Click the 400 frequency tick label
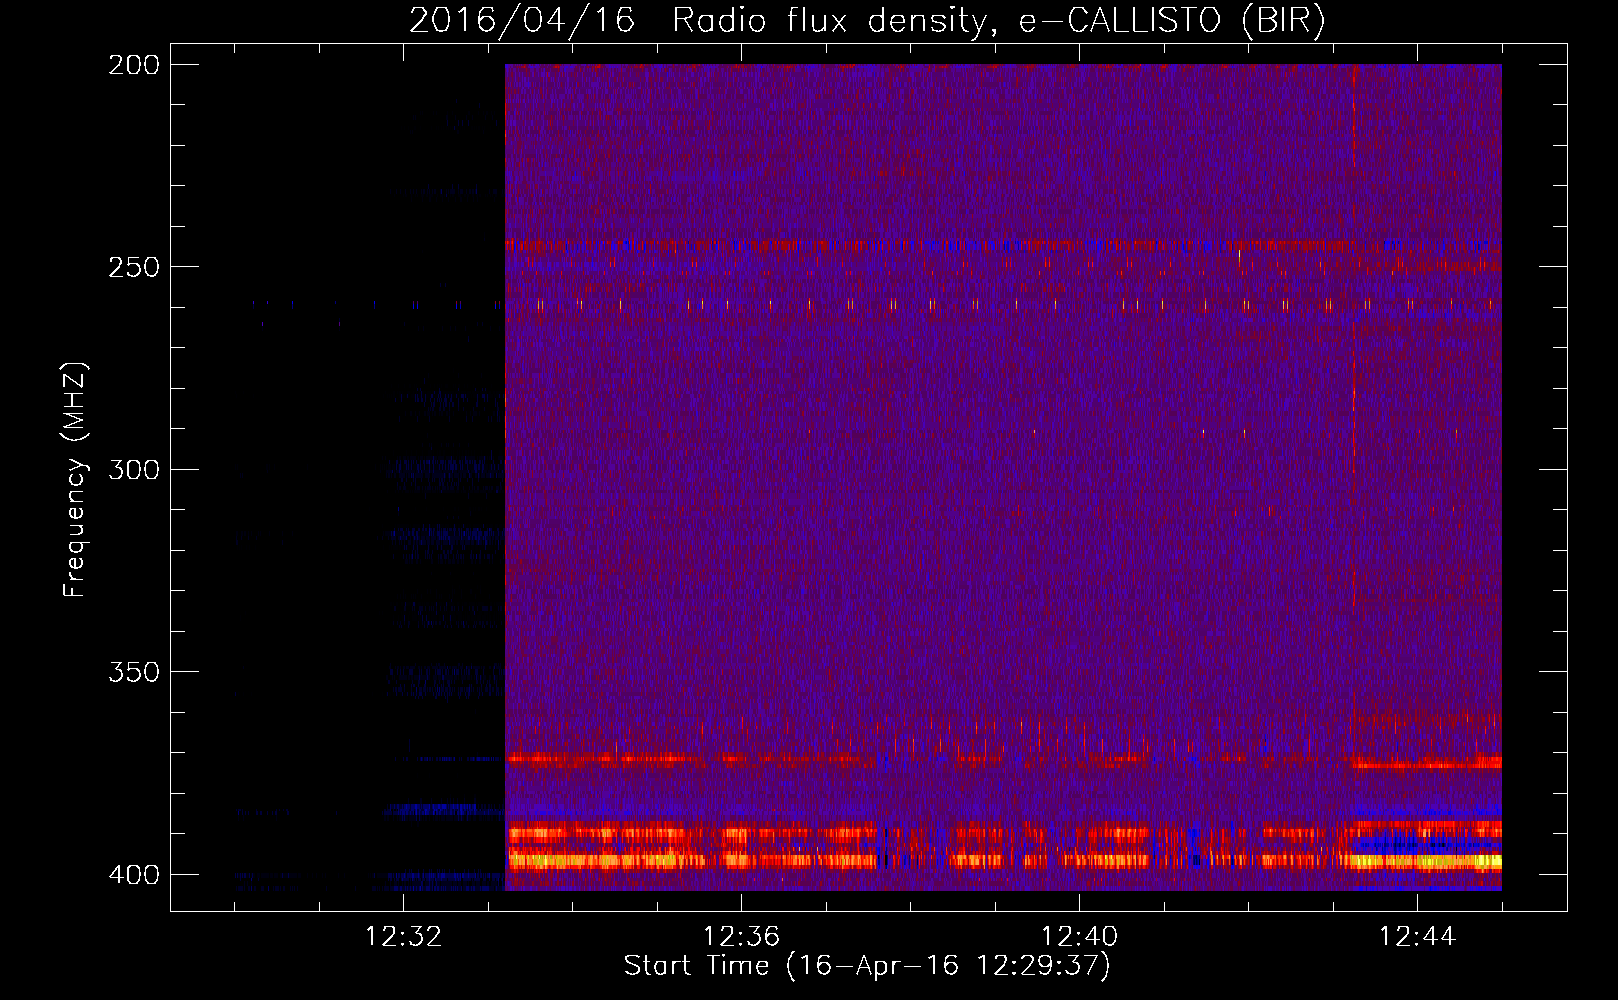Image resolution: width=1618 pixels, height=1000 pixels. (x=134, y=874)
